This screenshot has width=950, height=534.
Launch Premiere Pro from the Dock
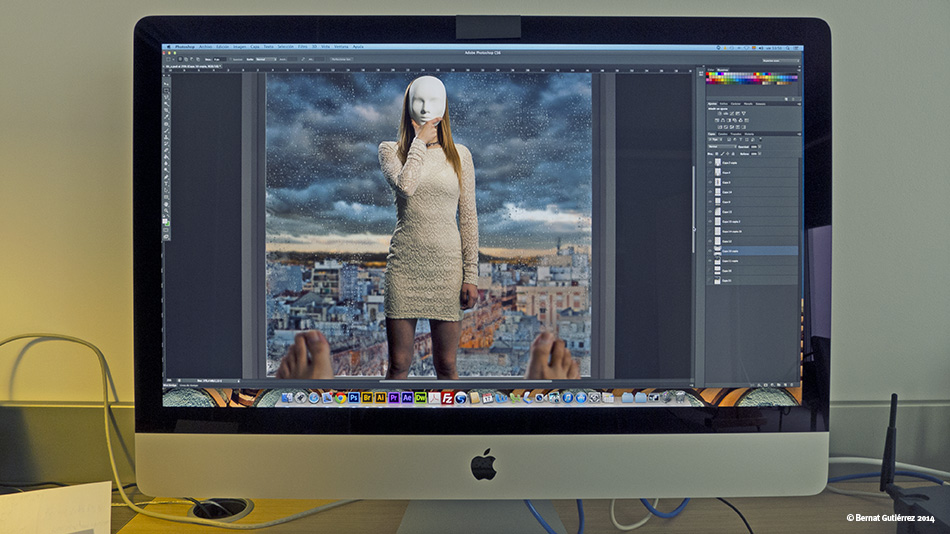point(394,398)
